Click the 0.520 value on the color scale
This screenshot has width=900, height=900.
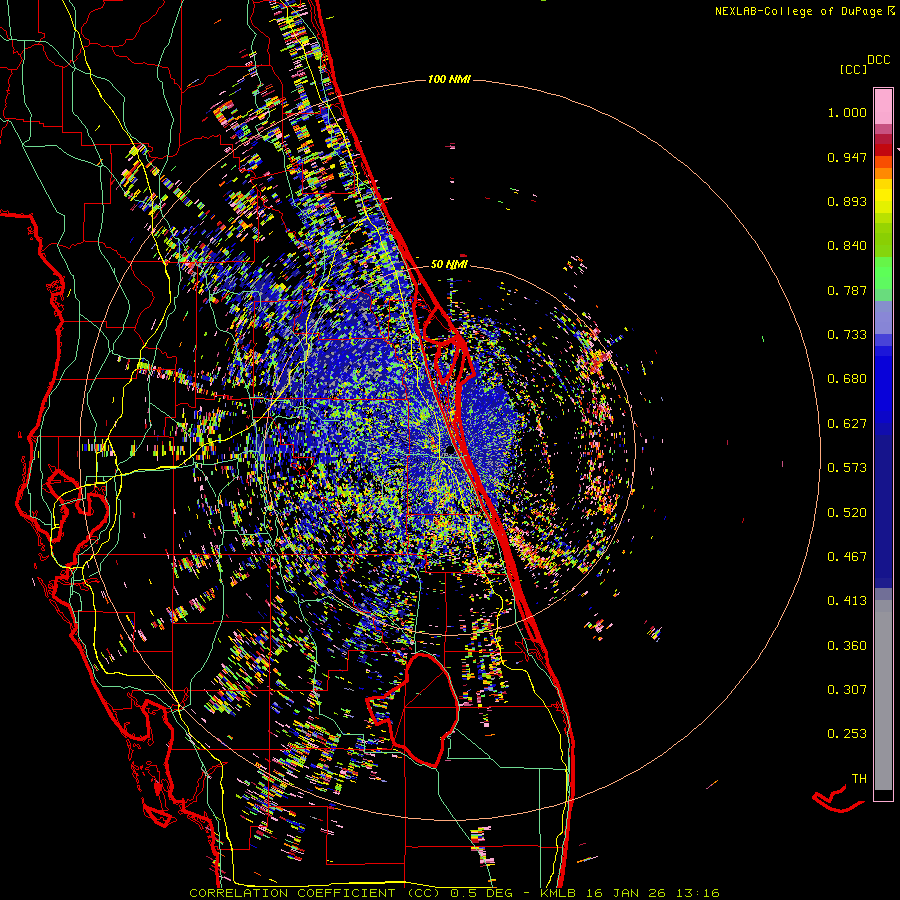click(x=847, y=513)
